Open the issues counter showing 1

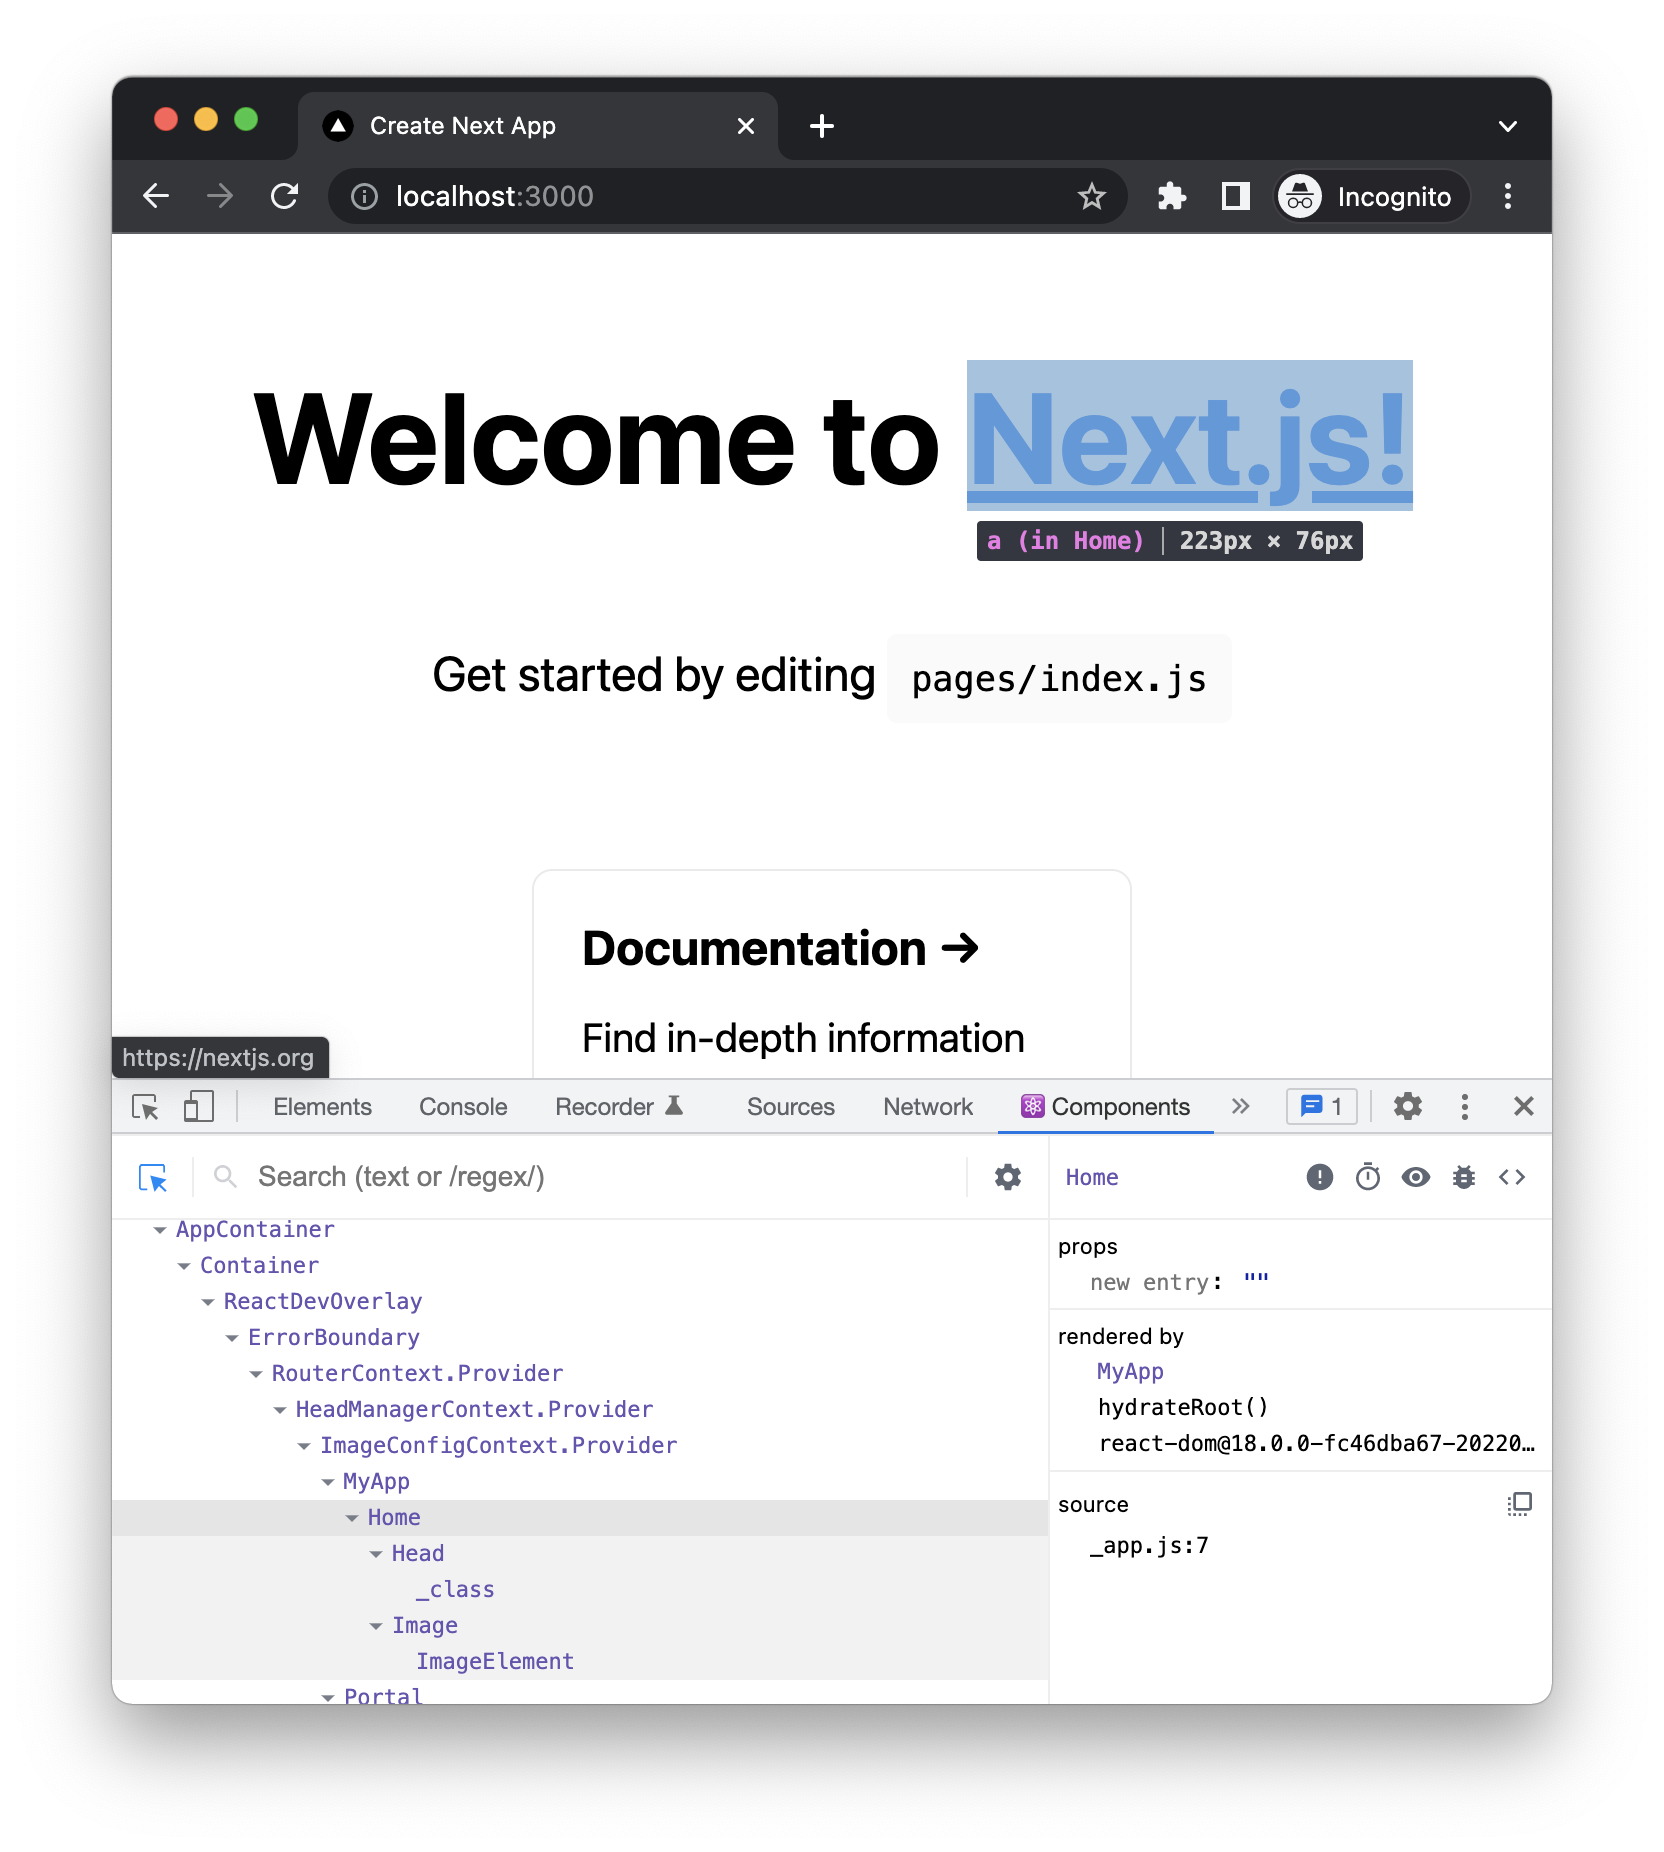pyautogui.click(x=1321, y=1107)
